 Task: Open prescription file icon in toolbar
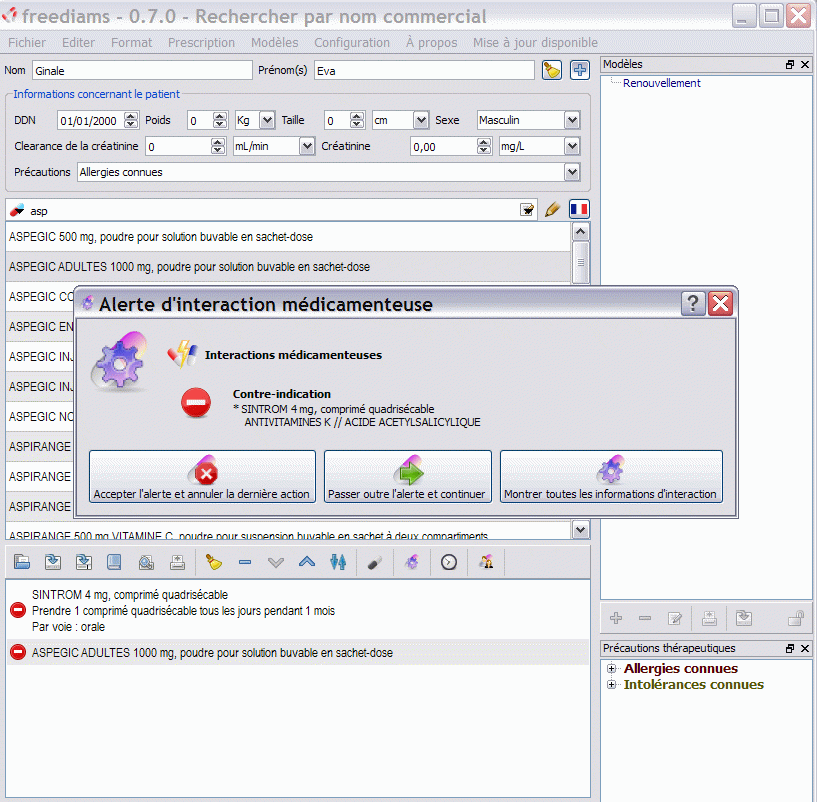[22, 562]
